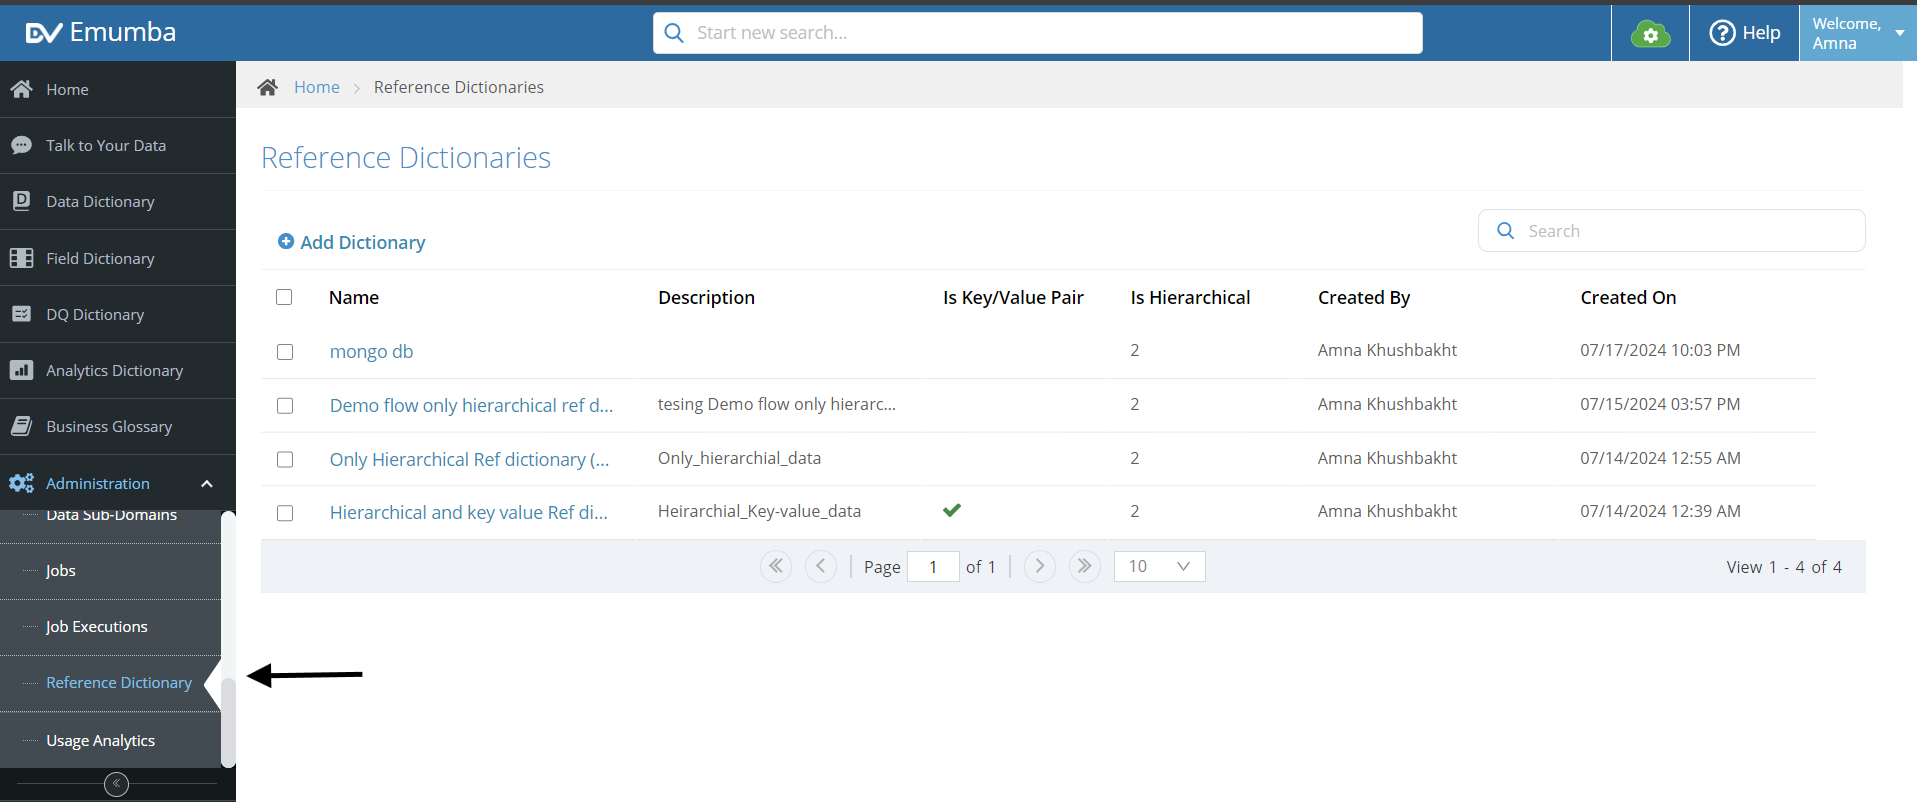Go to last page of results
Image resolution: width=1917 pixels, height=802 pixels.
pos(1085,566)
